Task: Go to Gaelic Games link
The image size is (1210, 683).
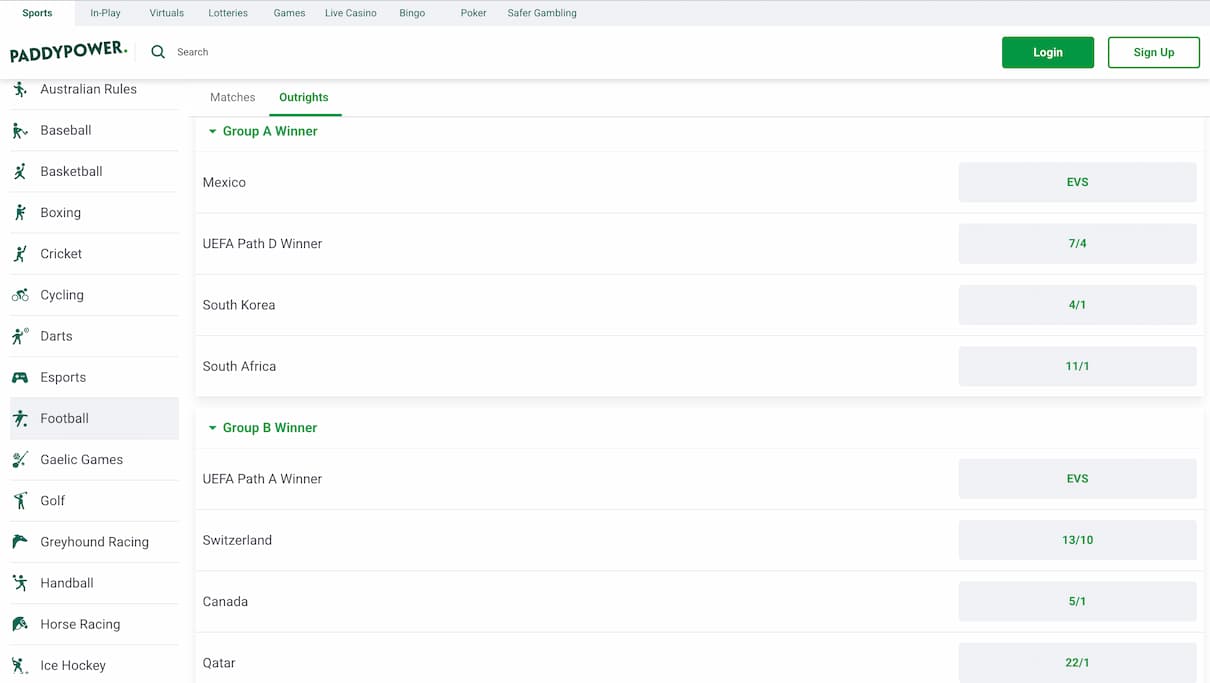Action: [94, 459]
